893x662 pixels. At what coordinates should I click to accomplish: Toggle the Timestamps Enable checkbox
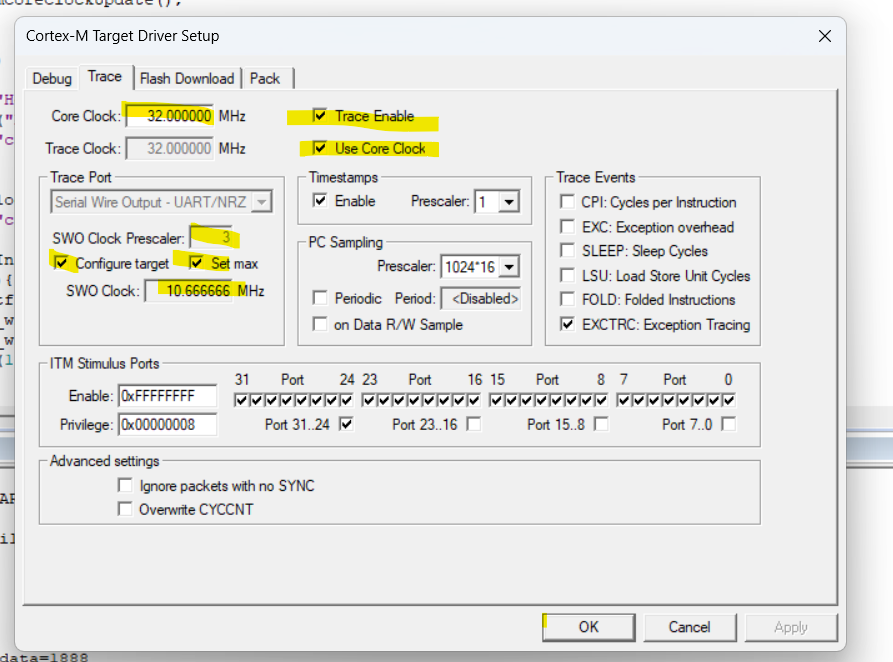pos(320,201)
